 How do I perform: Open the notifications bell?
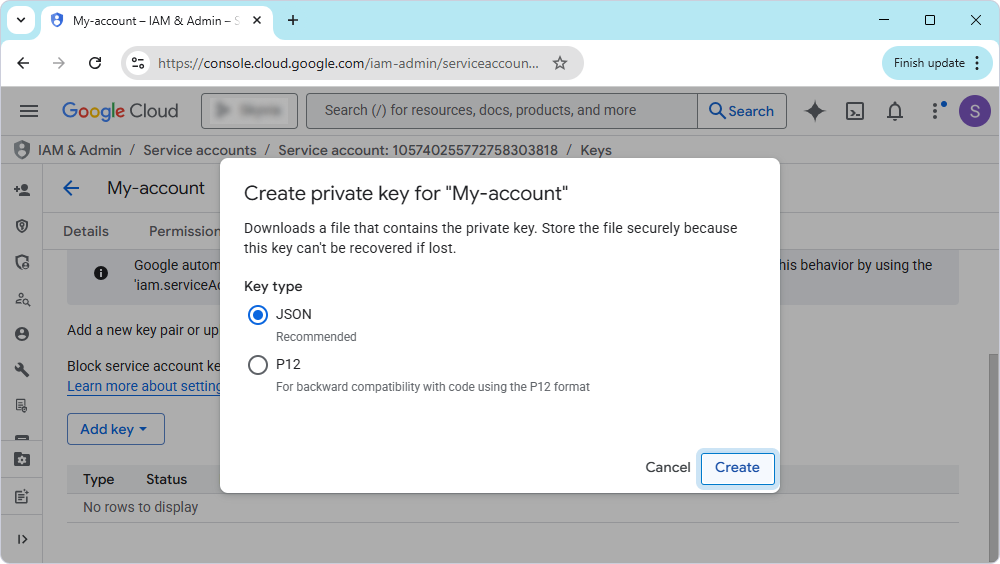[896, 111]
